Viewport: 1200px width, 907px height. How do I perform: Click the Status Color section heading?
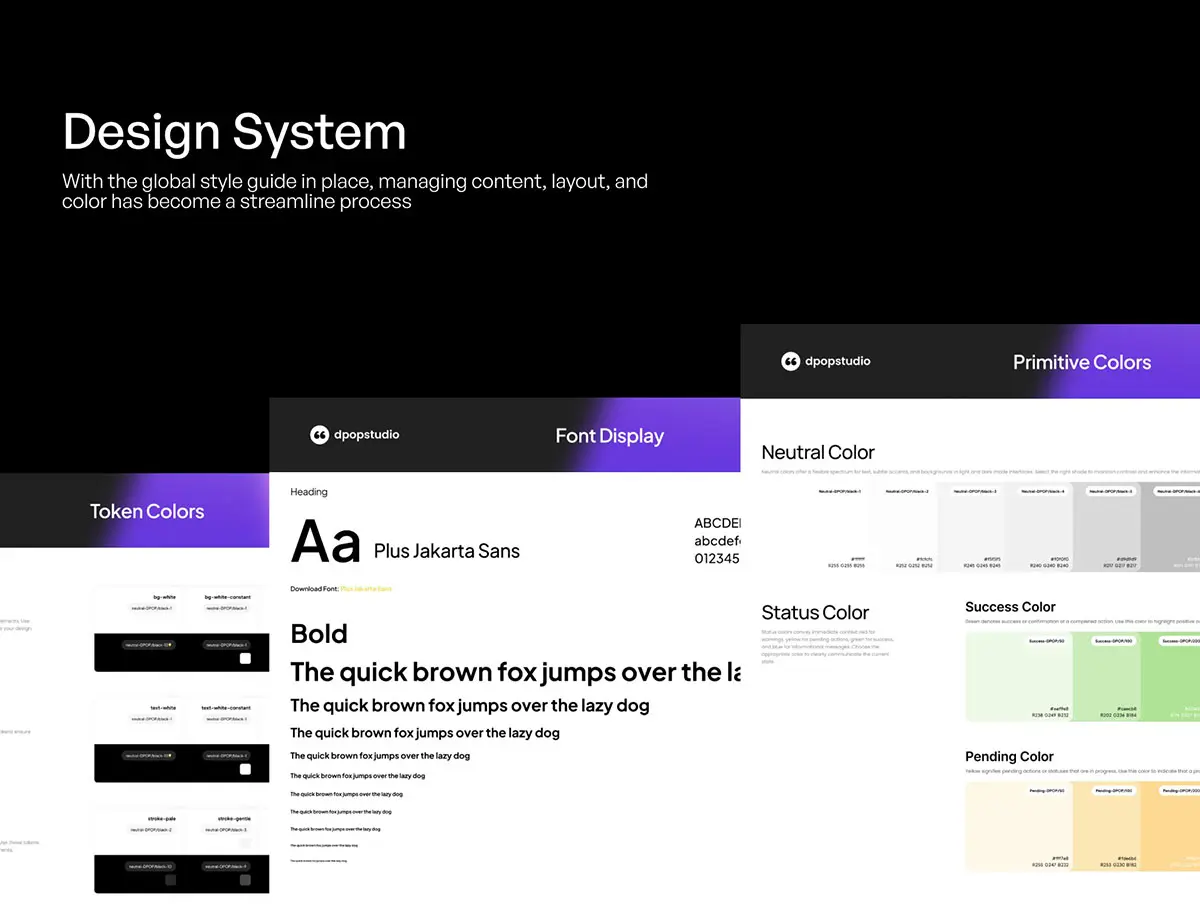(x=815, y=613)
